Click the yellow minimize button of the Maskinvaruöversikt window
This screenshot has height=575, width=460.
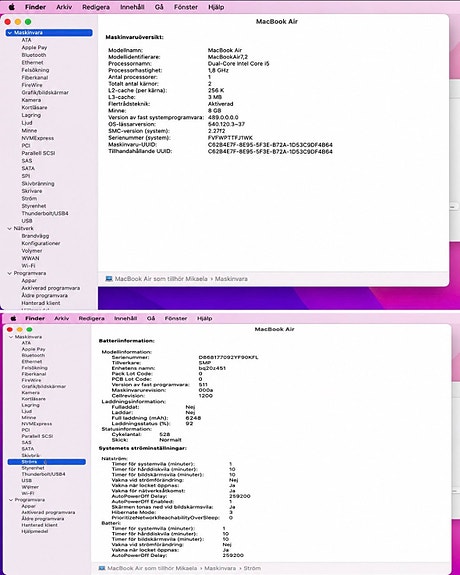[18, 22]
